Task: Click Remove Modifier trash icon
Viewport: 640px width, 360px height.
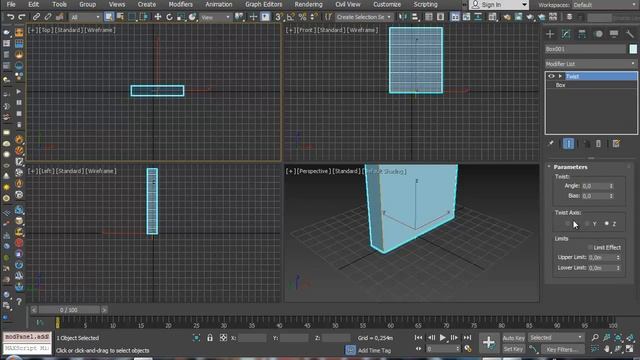Action: (x=598, y=144)
